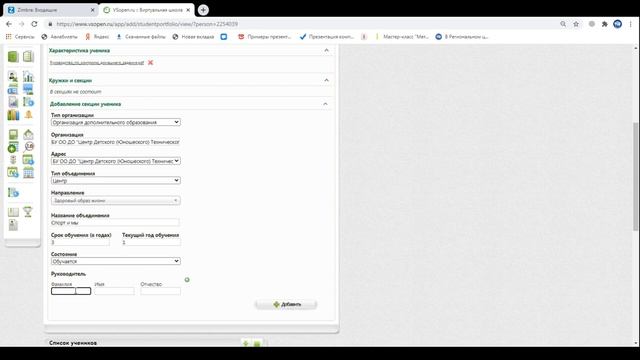The image size is (640, 360).
Task: Click the magnifier with 1.0 icon
Action: (x=28, y=147)
